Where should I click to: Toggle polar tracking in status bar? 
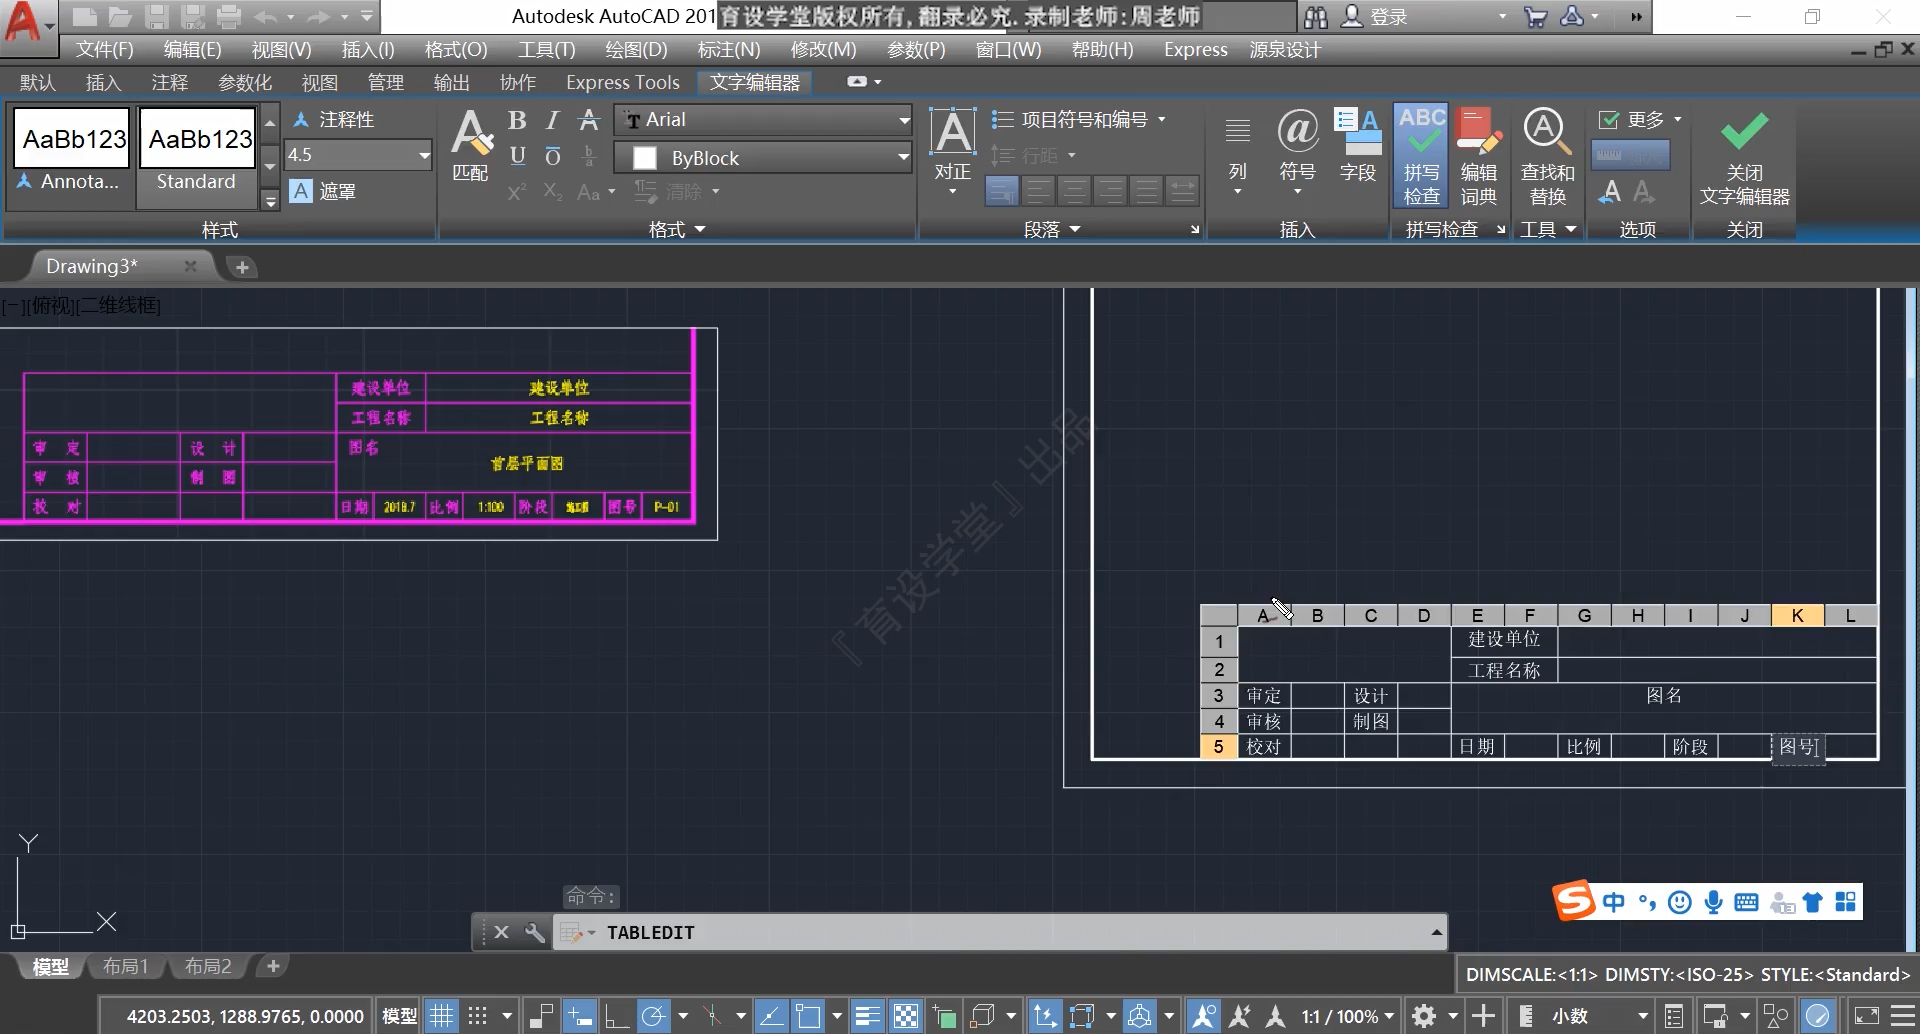click(x=653, y=1016)
